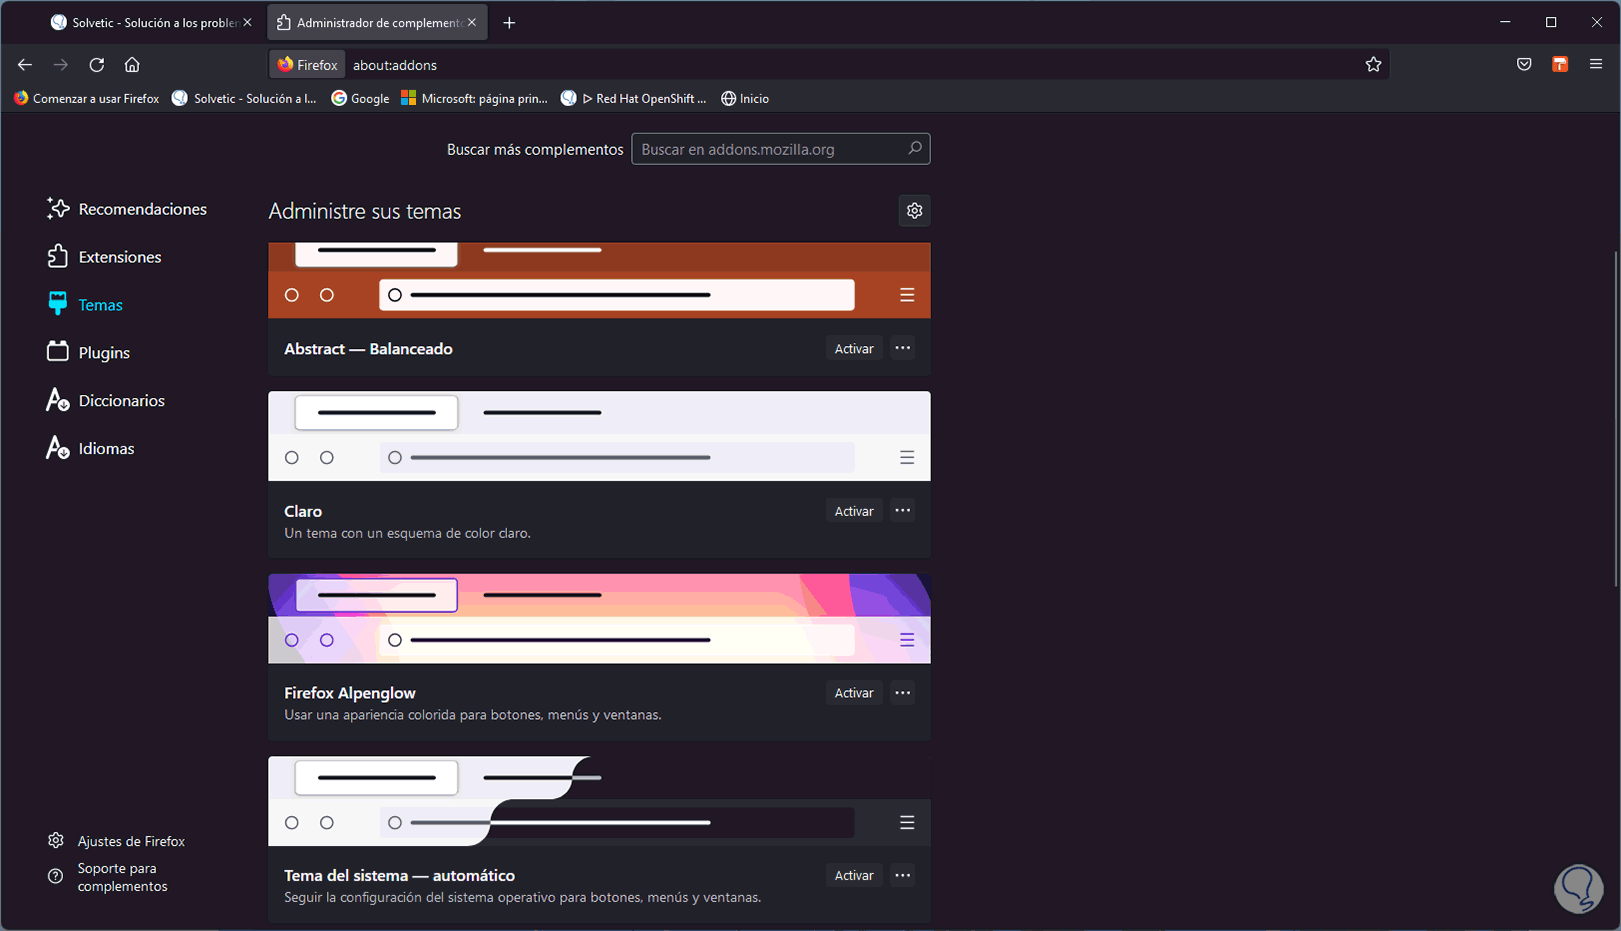Open the Inicio bookmark
Screen dimensions: 1621x931
(745, 98)
